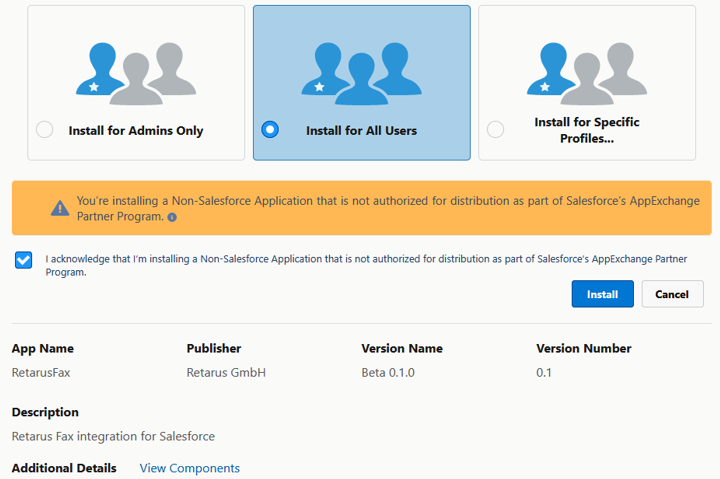Click the Specific Profiles people icon
The height and width of the screenshot is (479, 720).
587,73
